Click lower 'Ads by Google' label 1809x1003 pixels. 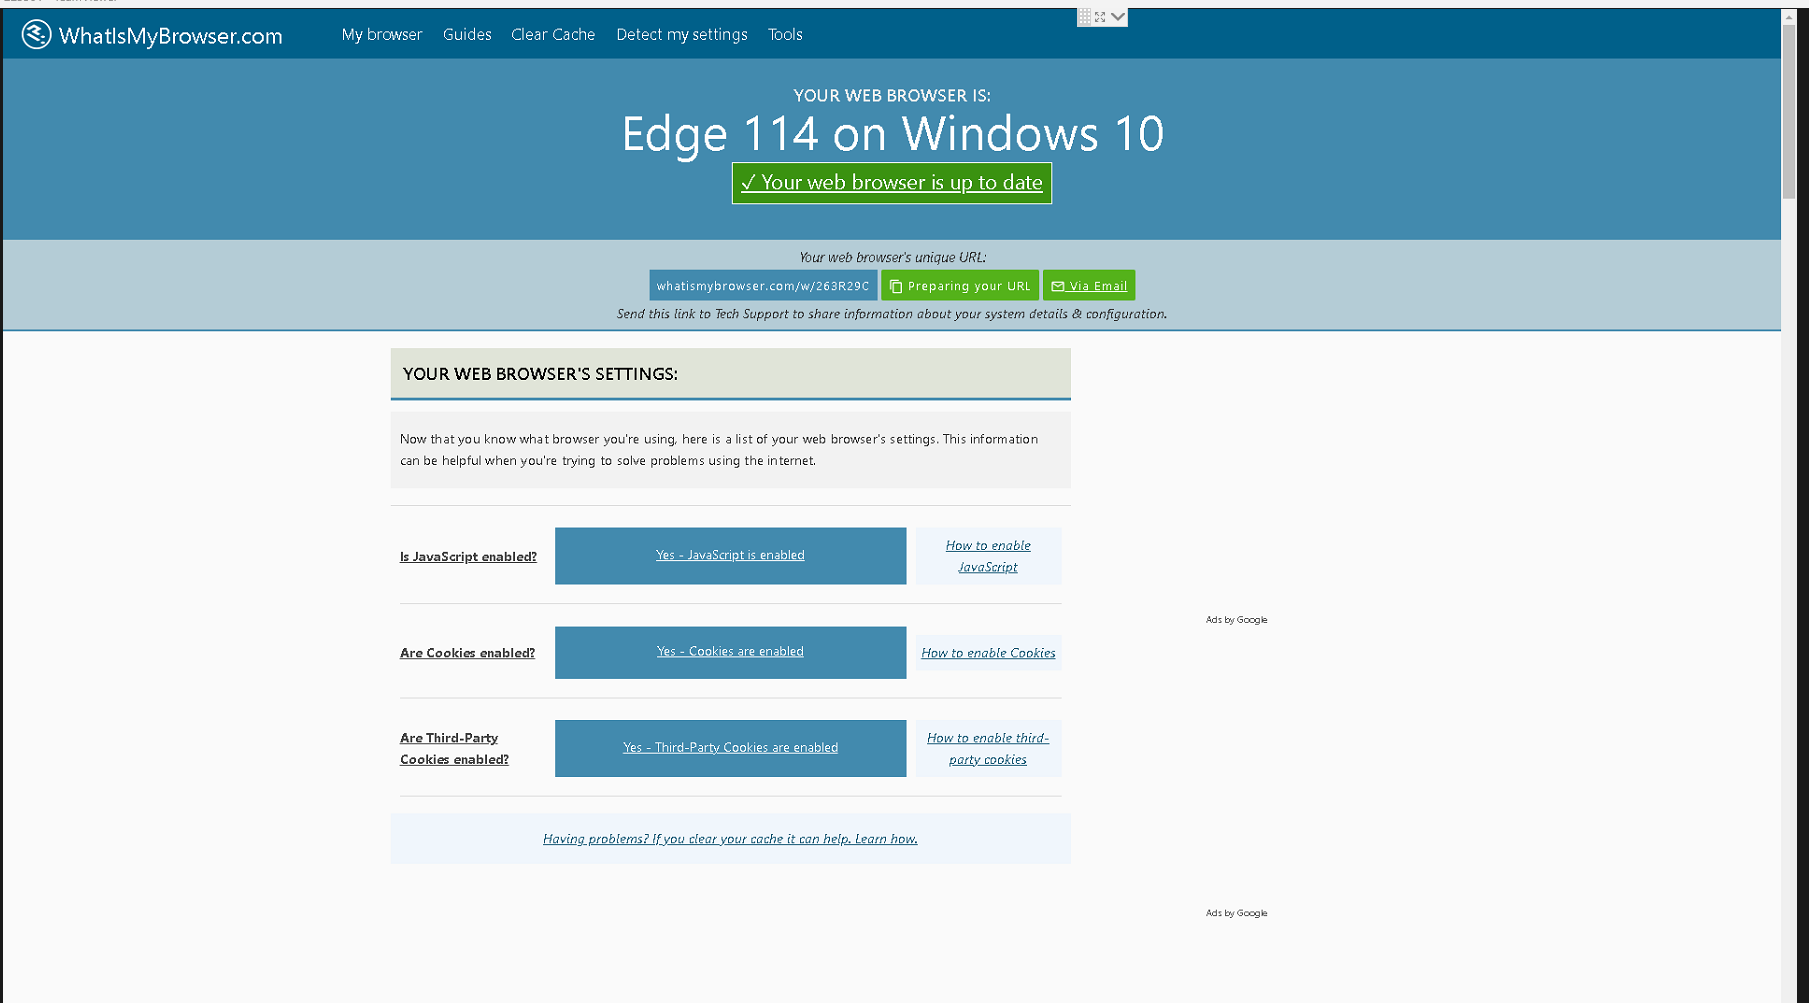point(1236,913)
